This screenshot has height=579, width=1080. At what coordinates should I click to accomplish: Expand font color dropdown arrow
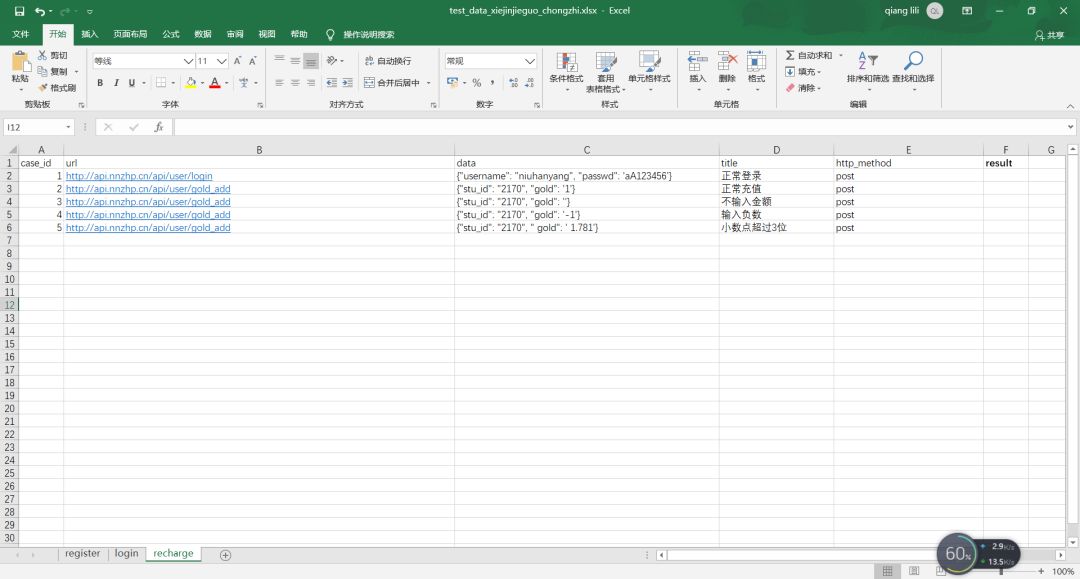click(x=227, y=83)
